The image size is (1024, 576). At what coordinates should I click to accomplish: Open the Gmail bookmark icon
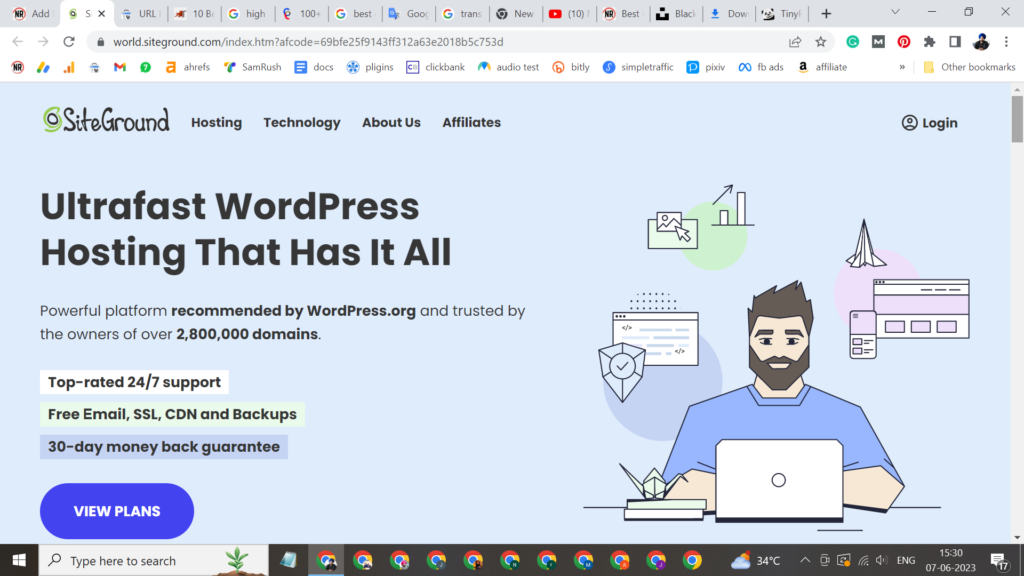coord(120,67)
